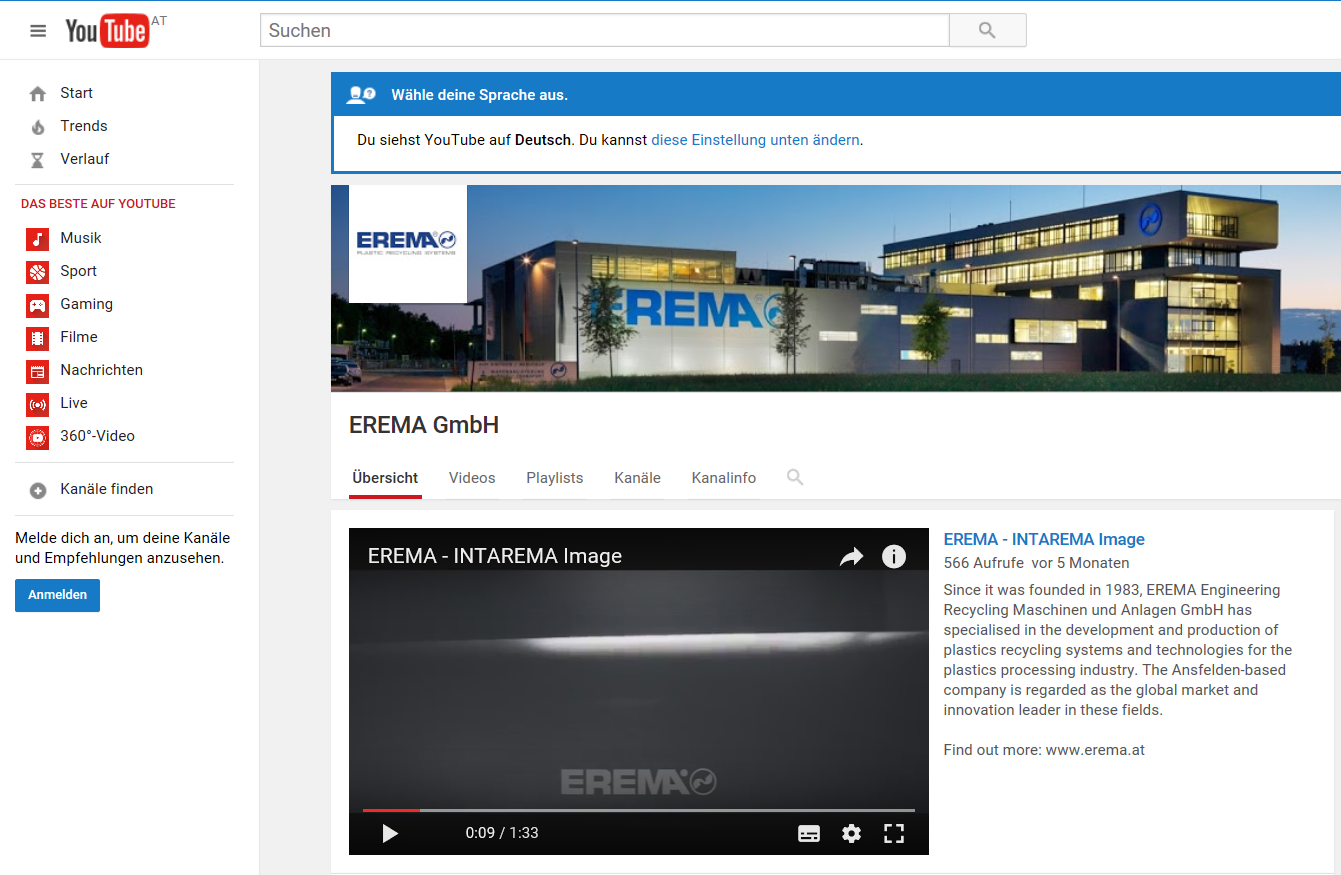Screen dimensions: 1341x875
Task: Focus the Suchen search field
Action: click(604, 30)
